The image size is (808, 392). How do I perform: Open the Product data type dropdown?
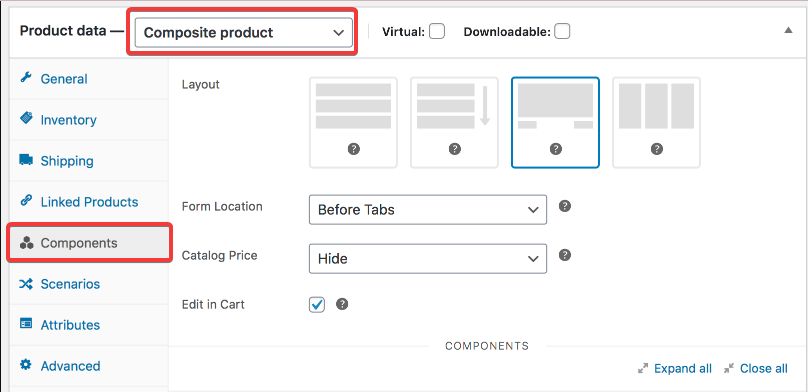tap(243, 32)
